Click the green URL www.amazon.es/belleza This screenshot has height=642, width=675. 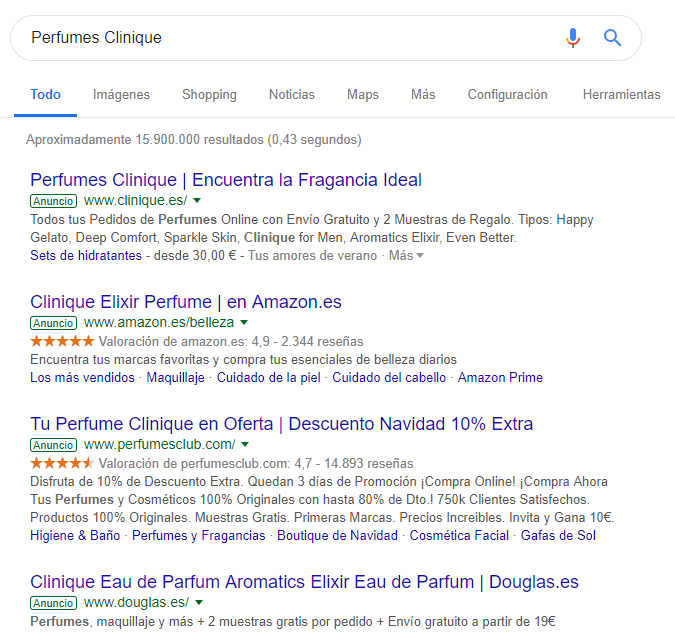pyautogui.click(x=159, y=322)
